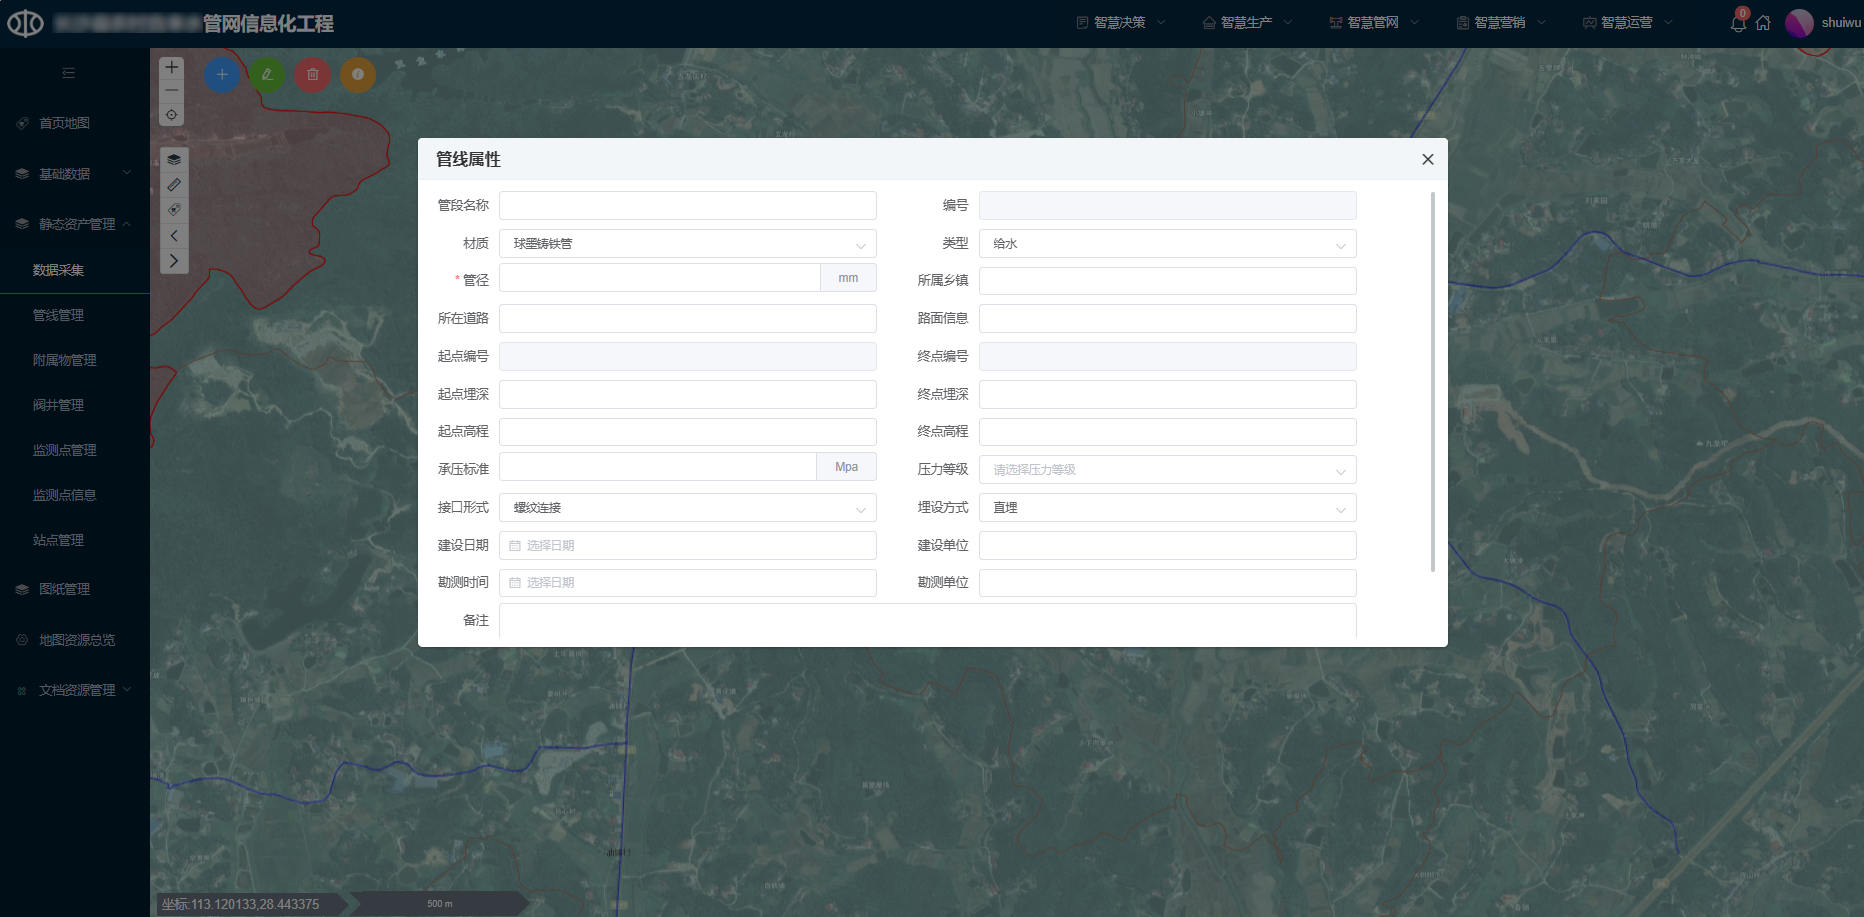The image size is (1864, 917).
Task: Click the red trash delete button
Action: click(x=313, y=75)
